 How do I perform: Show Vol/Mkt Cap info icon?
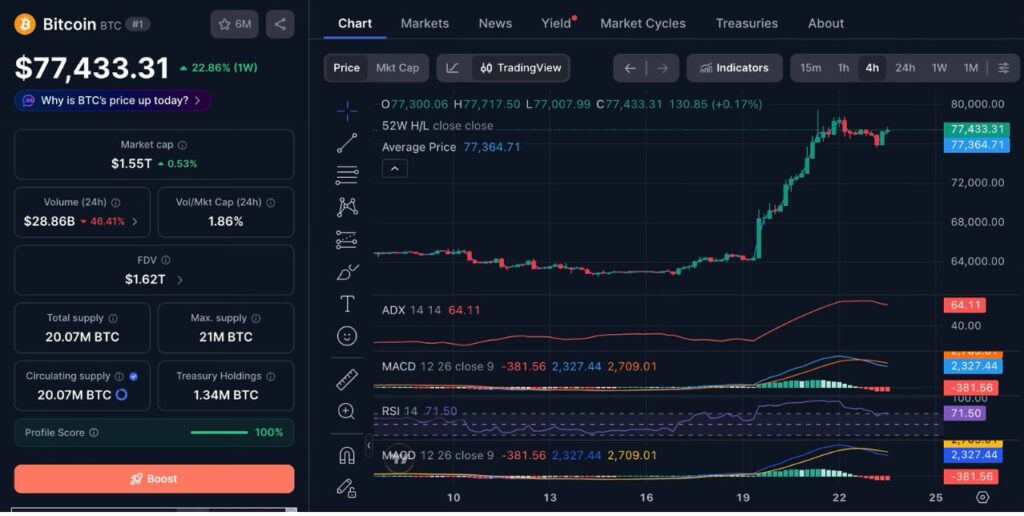270,202
